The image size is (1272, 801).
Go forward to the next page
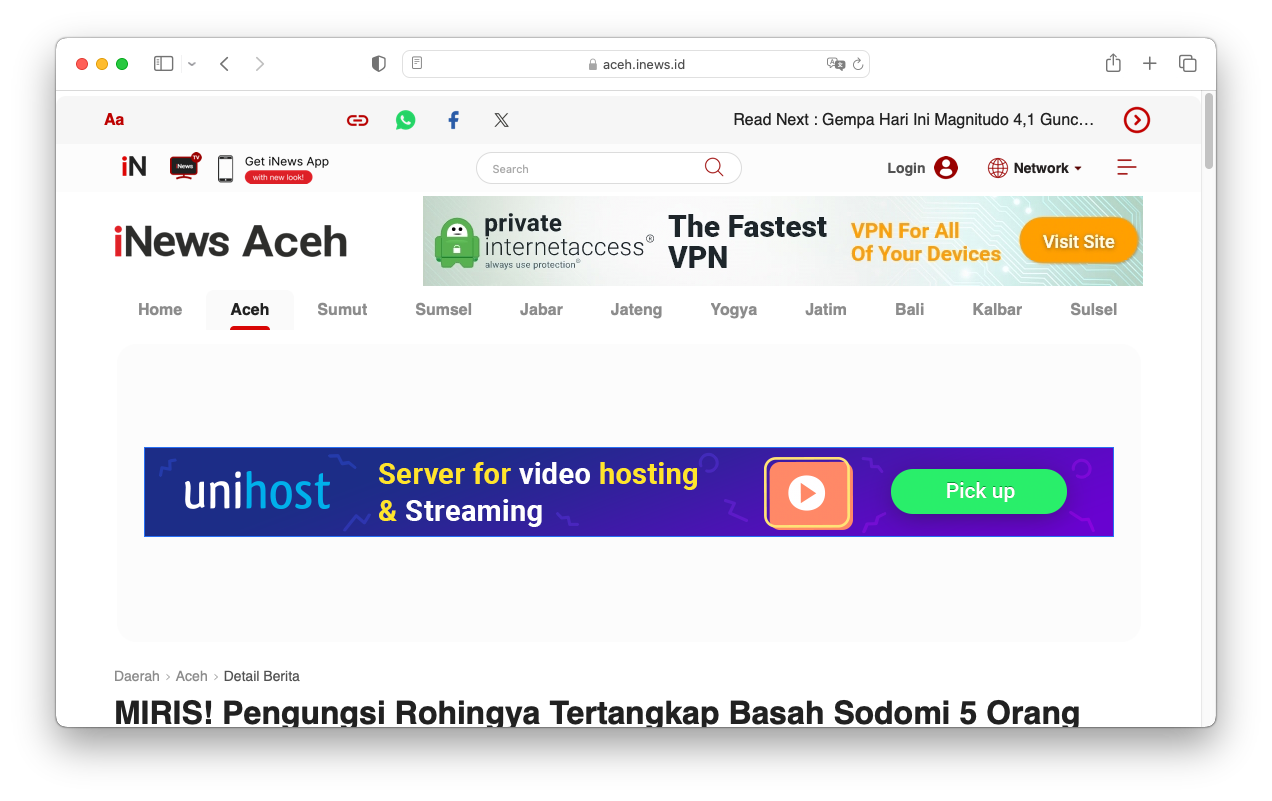pos(260,64)
